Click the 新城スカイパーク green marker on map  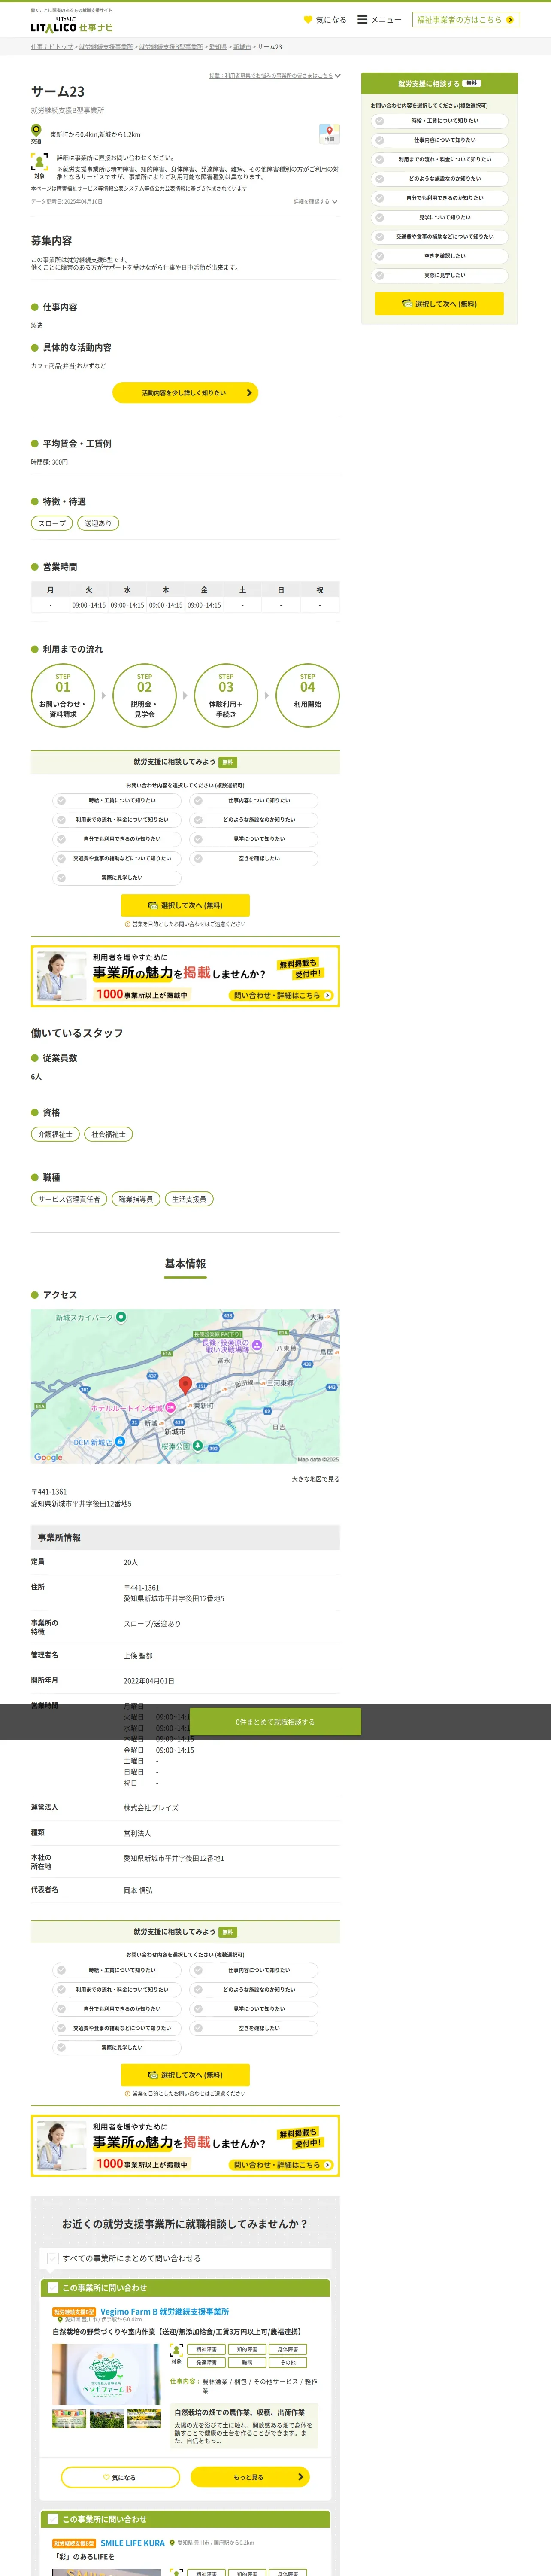tap(121, 1317)
